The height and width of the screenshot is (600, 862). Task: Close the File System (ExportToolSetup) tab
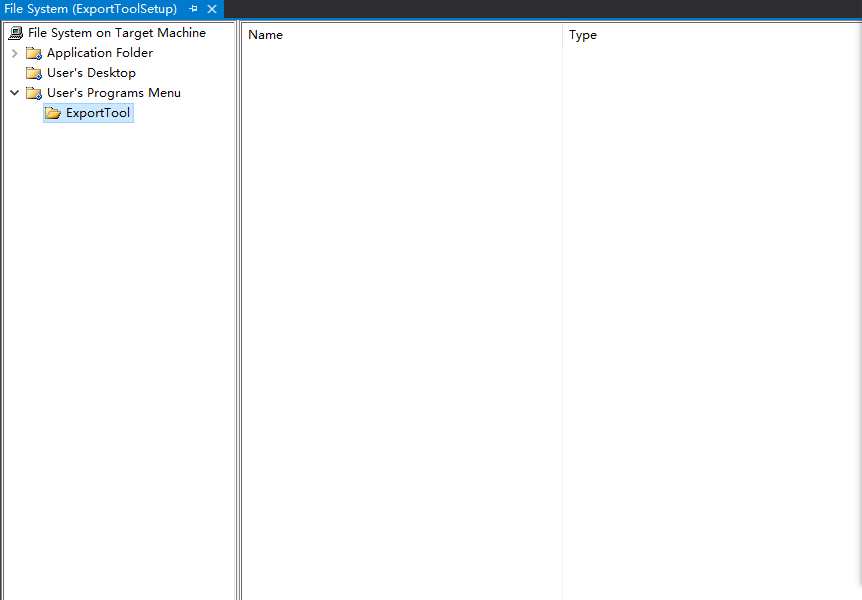[212, 9]
